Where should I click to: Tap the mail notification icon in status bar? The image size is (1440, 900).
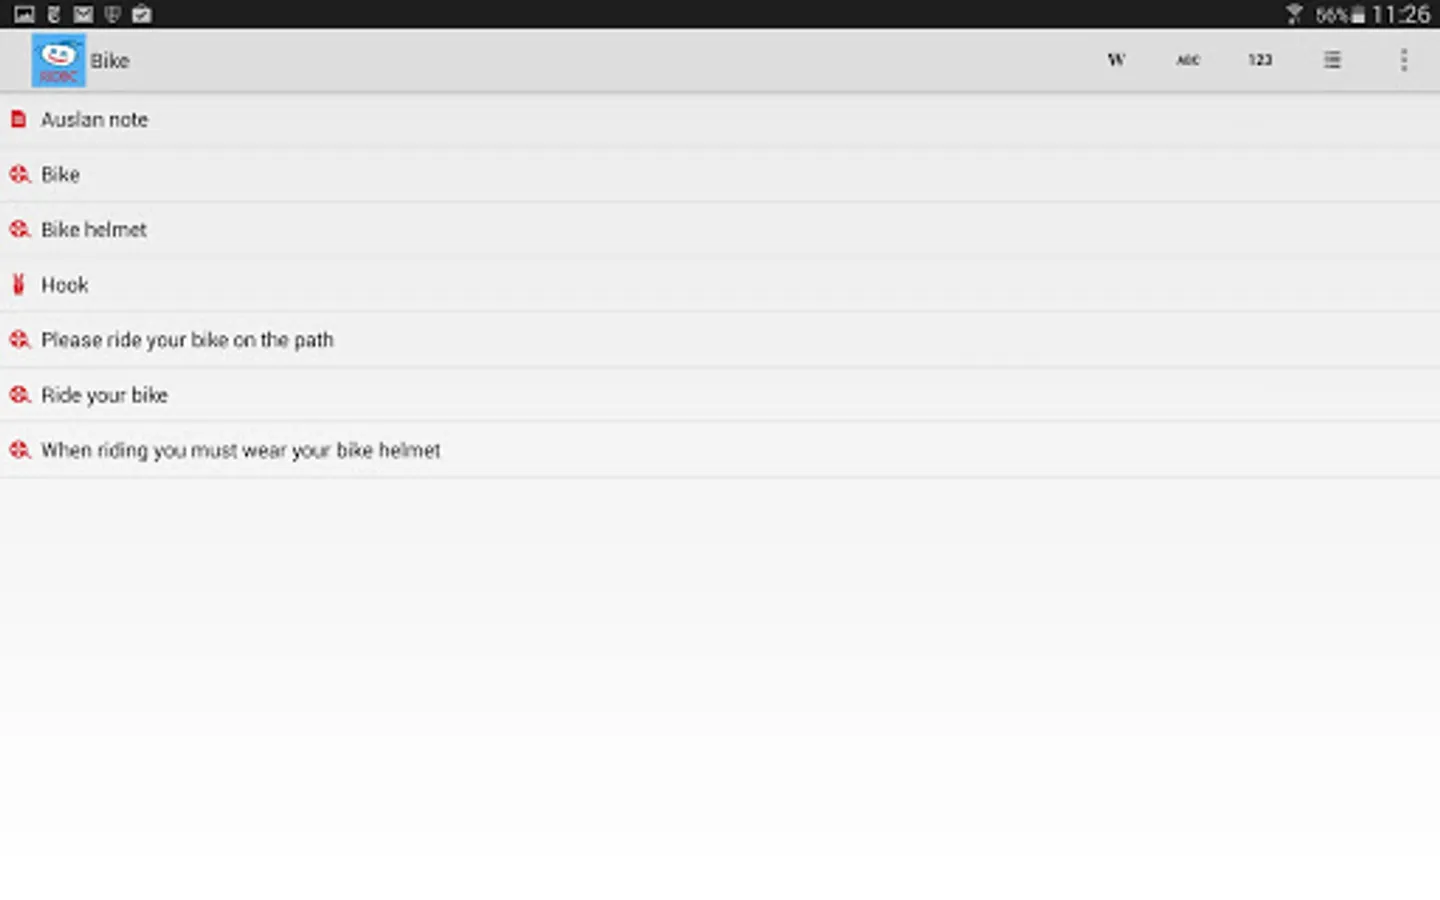tap(83, 14)
